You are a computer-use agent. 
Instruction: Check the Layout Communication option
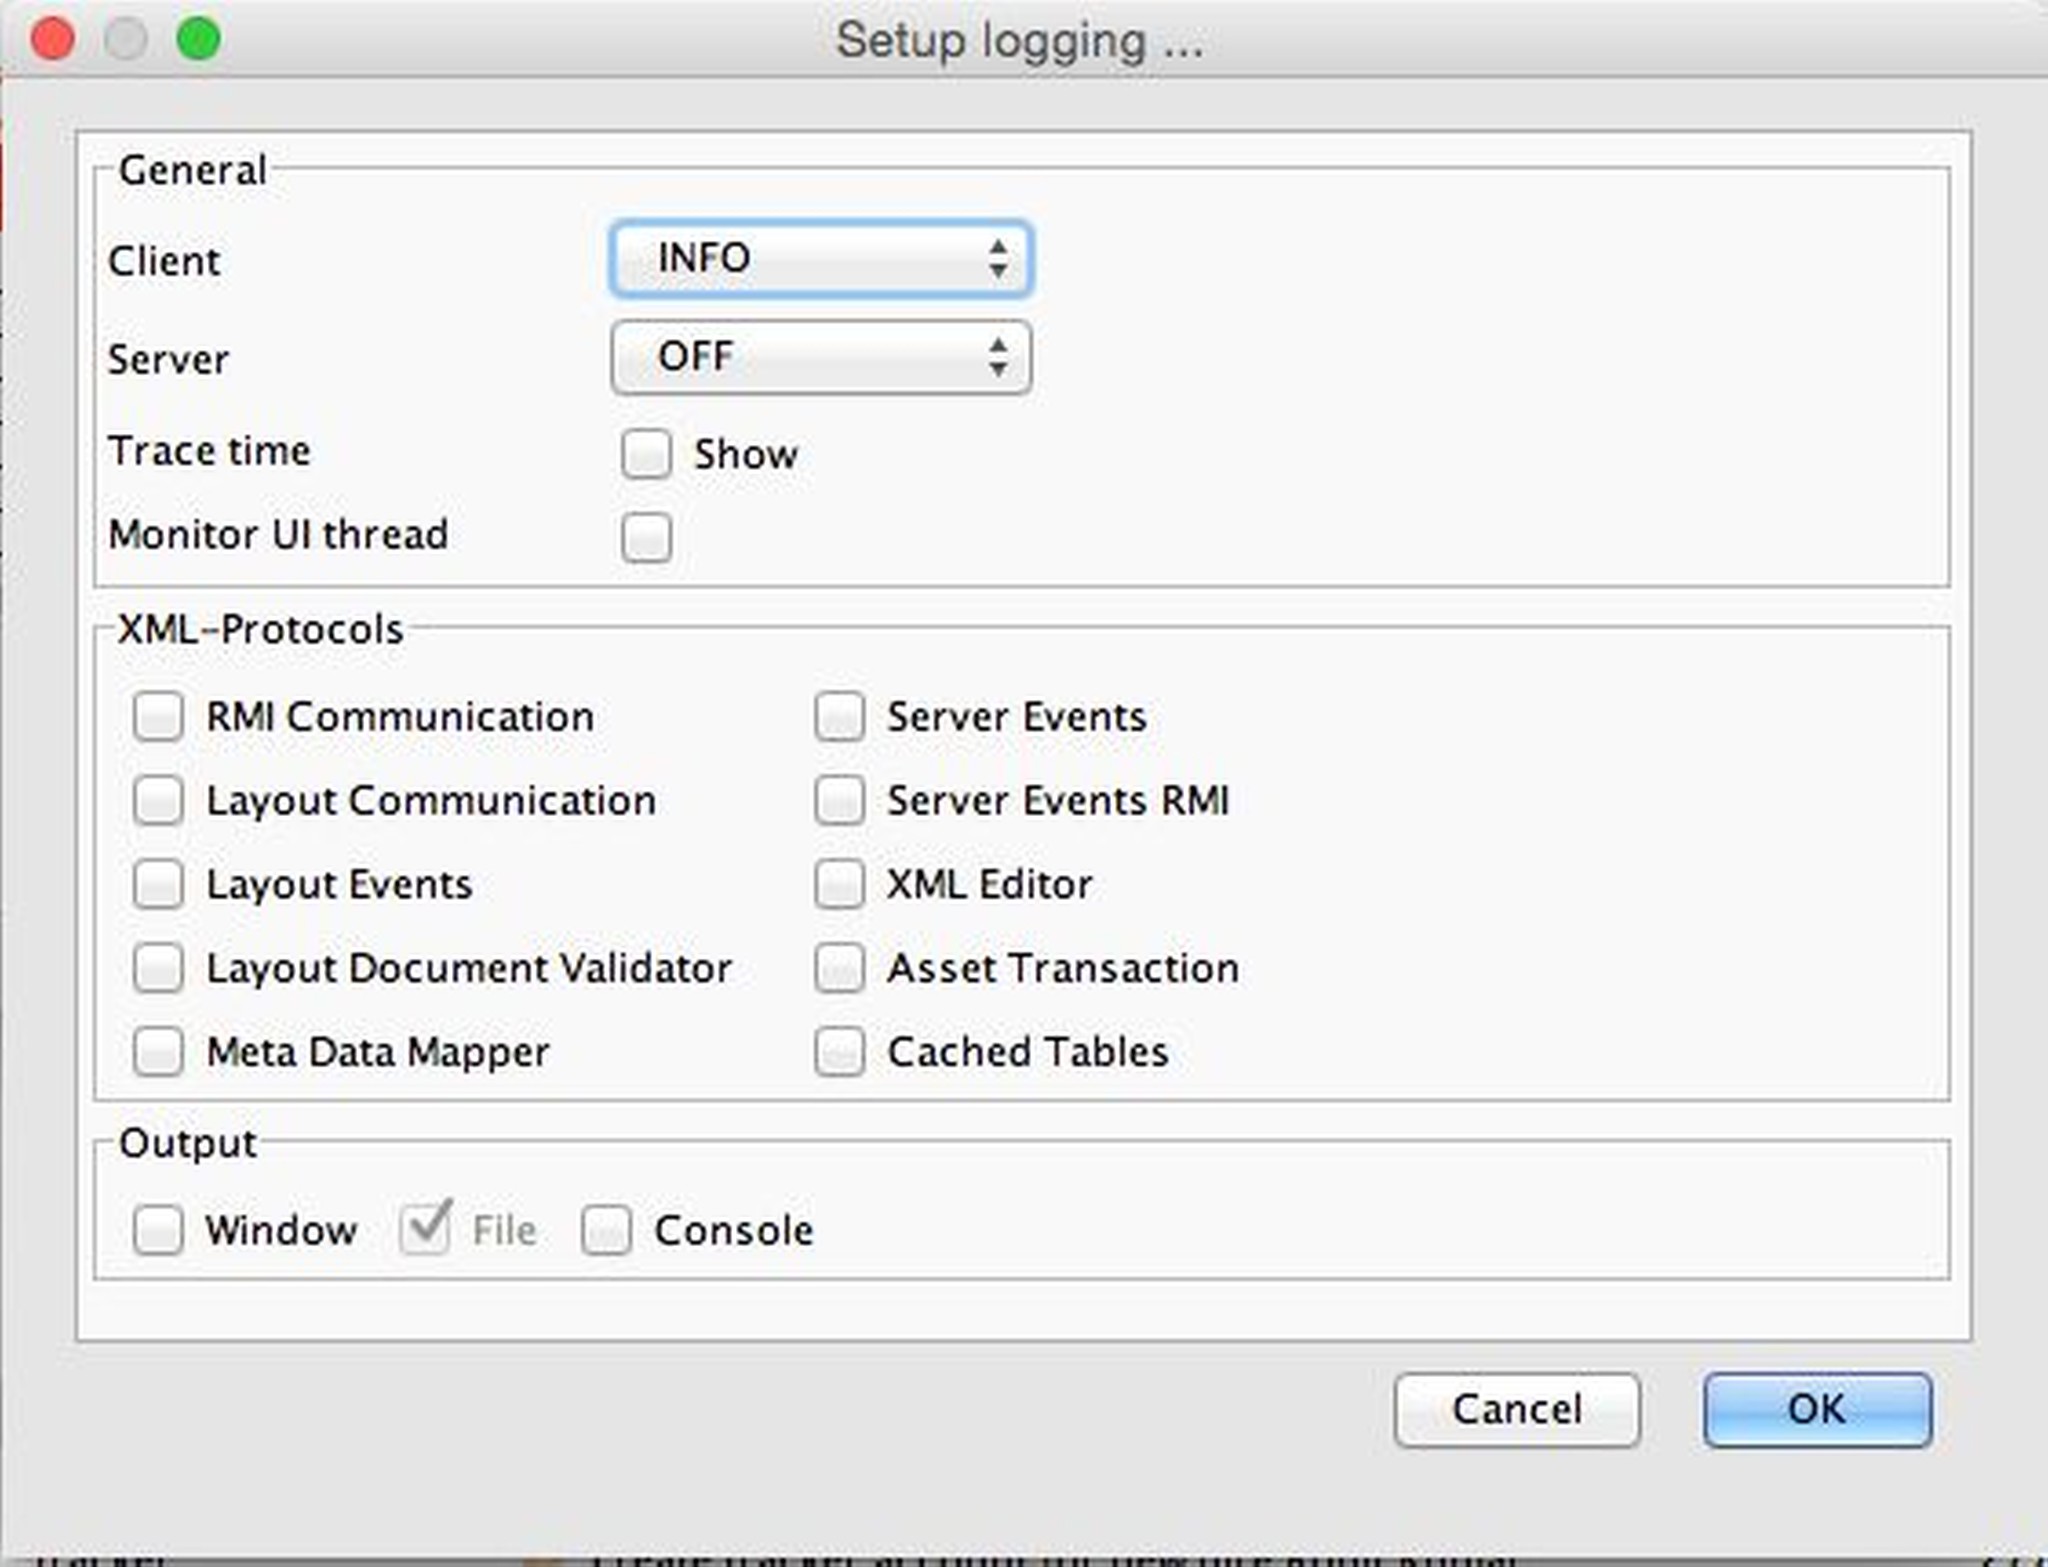158,801
